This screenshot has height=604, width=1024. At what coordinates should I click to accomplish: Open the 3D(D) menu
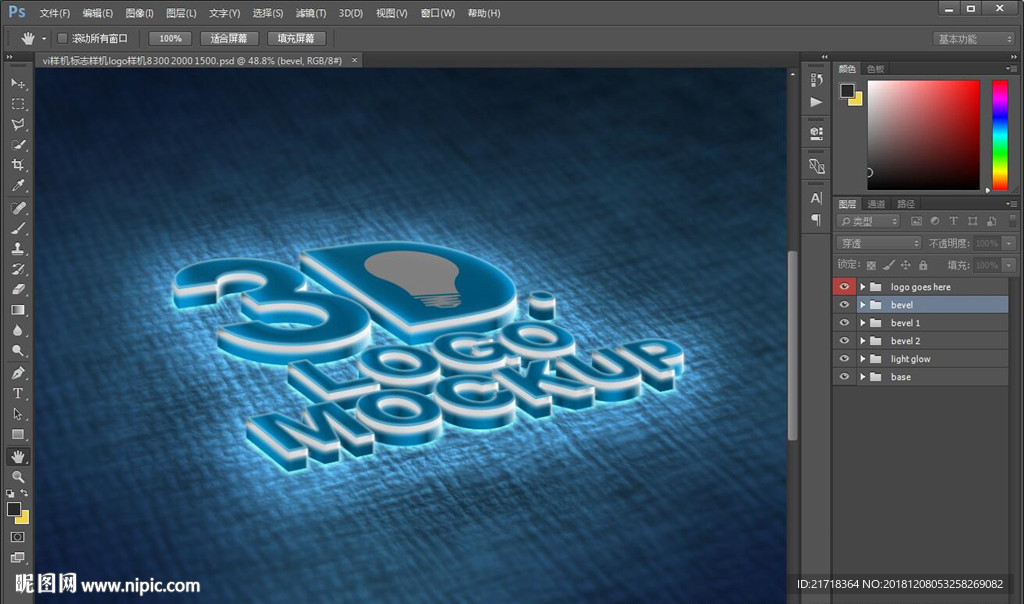tap(351, 13)
